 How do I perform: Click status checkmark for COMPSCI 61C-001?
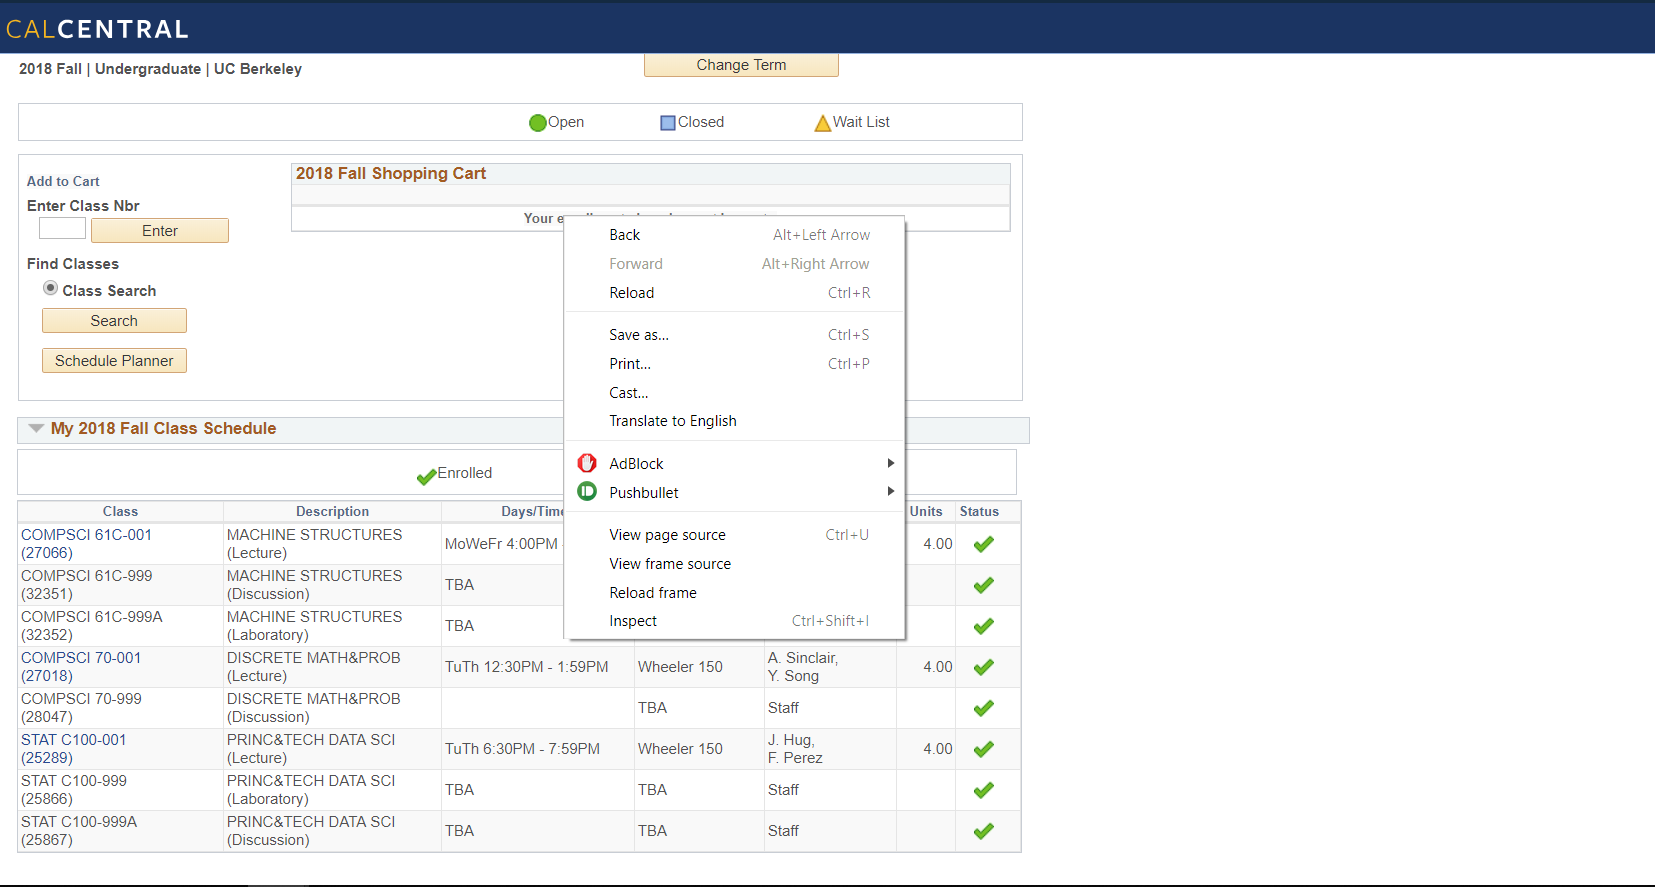coord(984,544)
